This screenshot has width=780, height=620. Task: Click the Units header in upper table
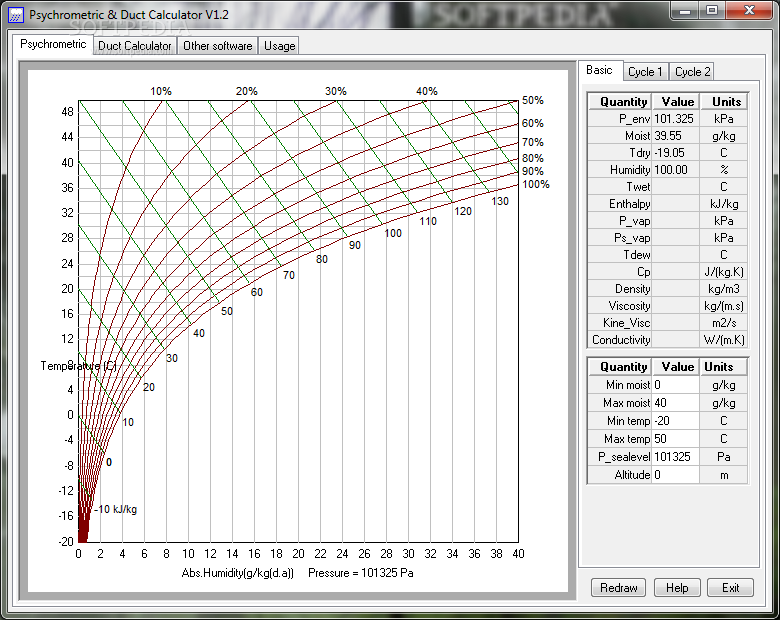tap(724, 102)
